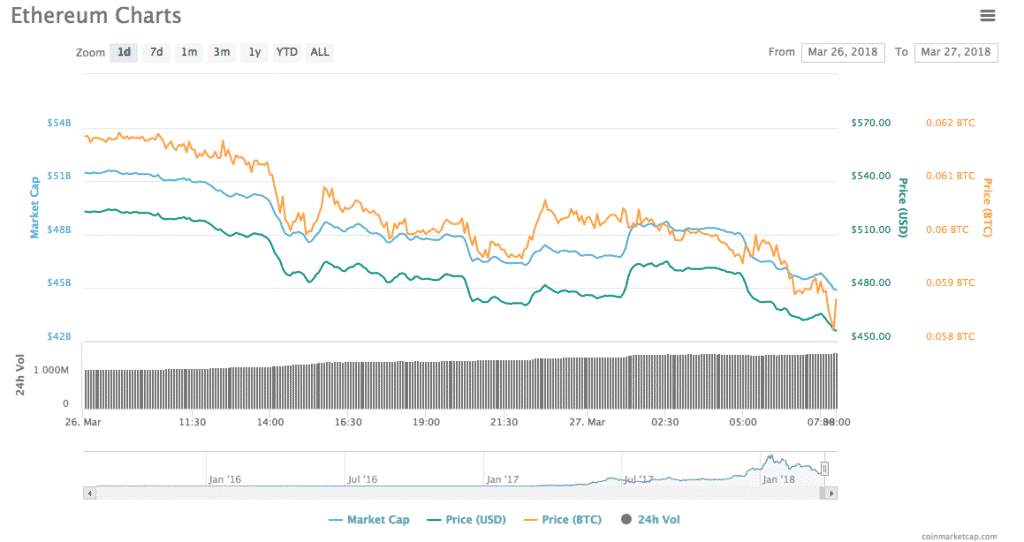Choose the 3m zoom option
This screenshot has width=1024, height=542.
[221, 52]
